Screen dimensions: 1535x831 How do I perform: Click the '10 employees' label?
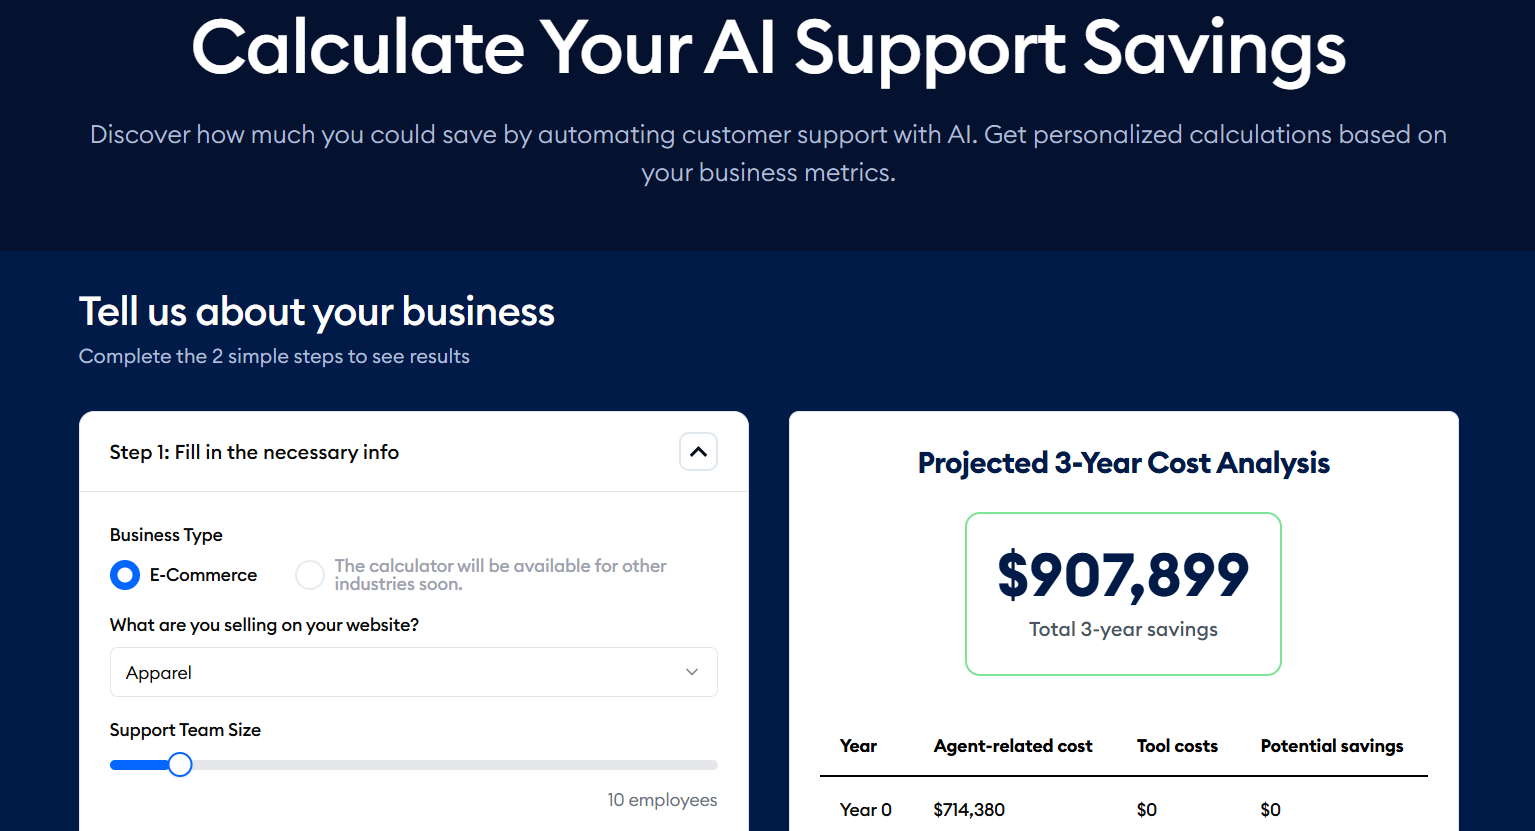tap(662, 799)
